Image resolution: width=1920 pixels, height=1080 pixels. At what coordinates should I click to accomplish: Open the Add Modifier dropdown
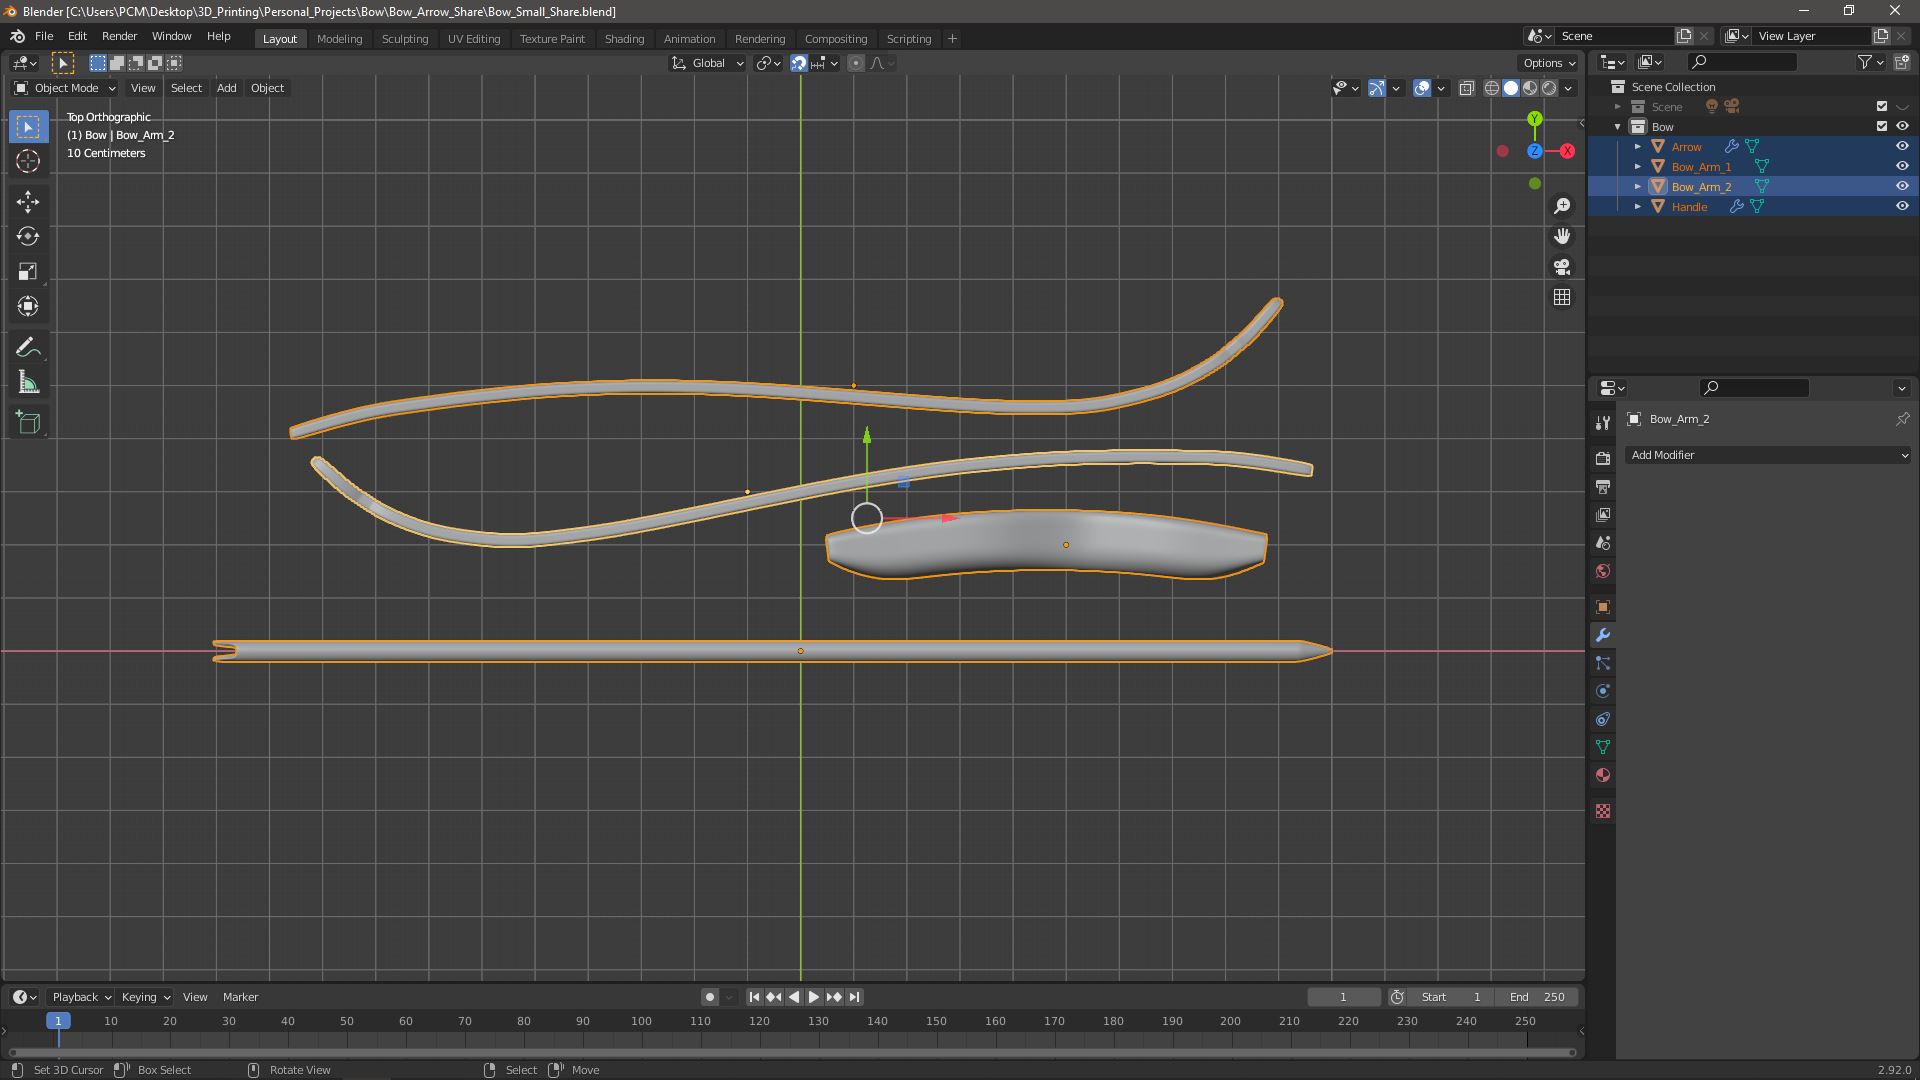pos(1767,455)
